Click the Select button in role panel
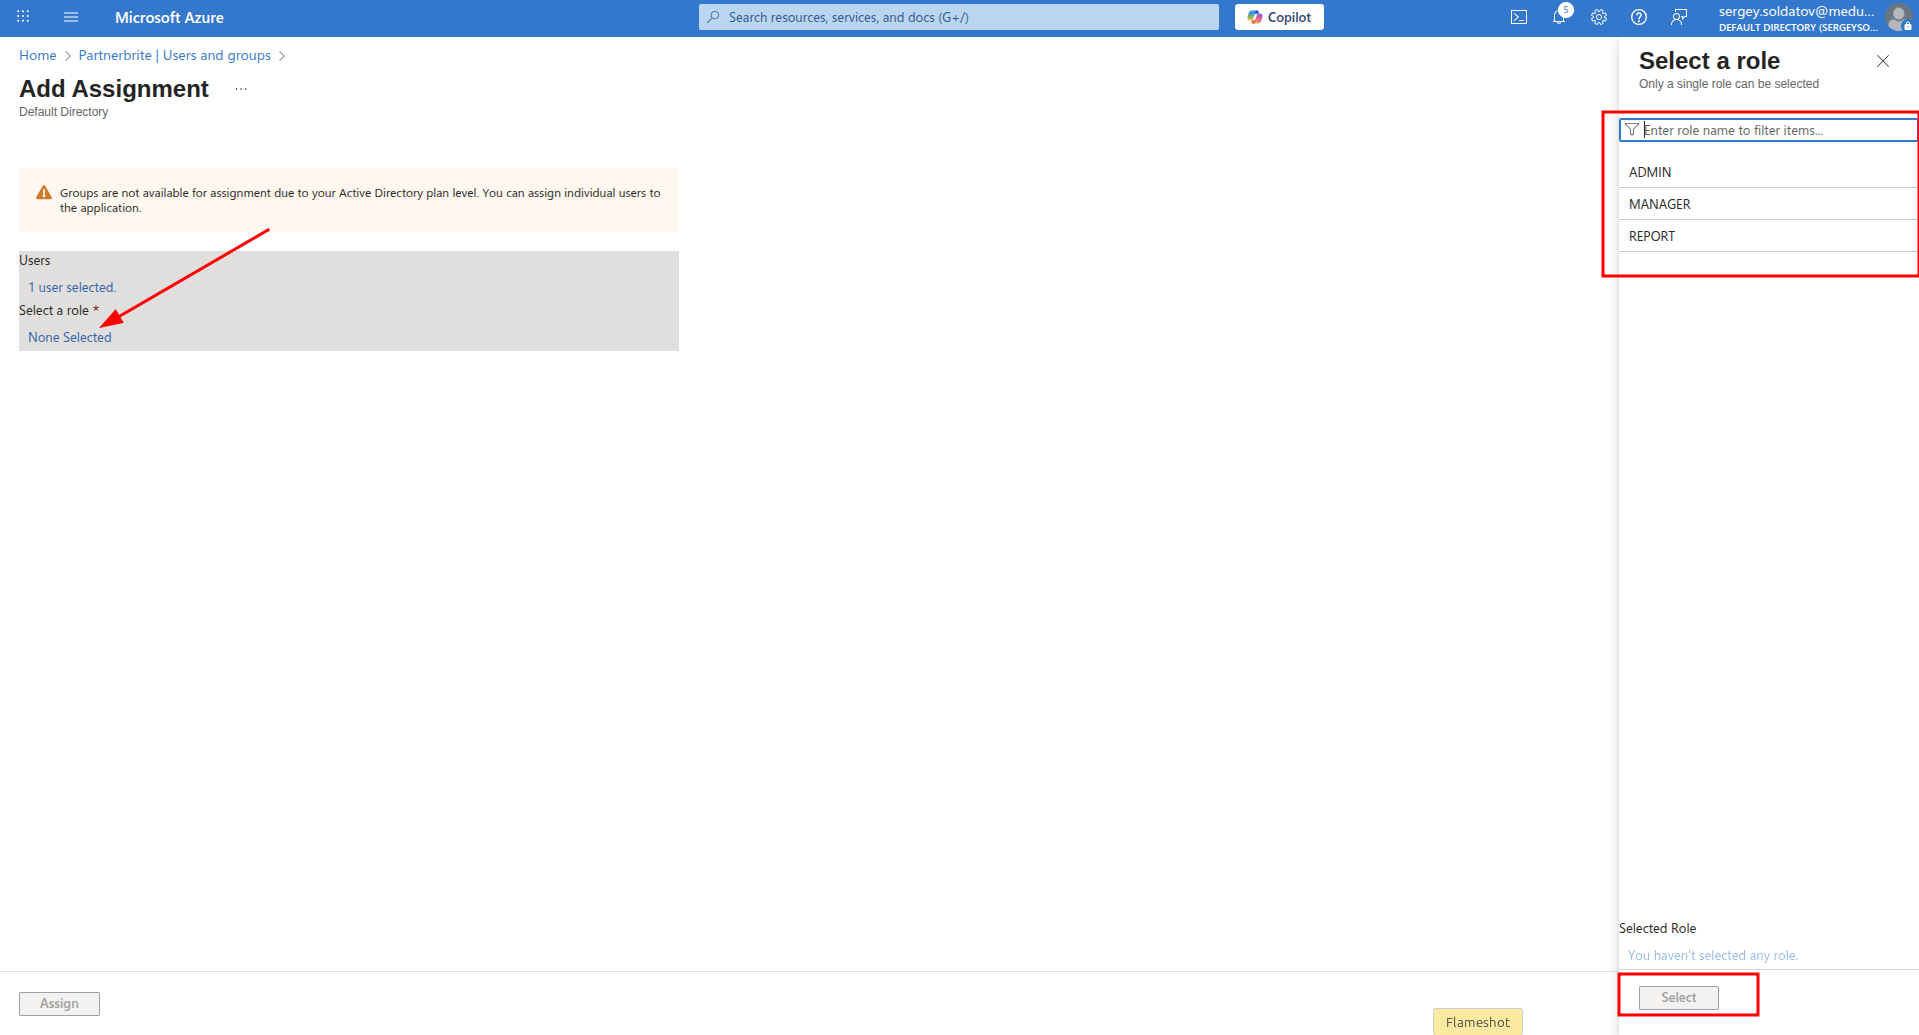 point(1679,997)
